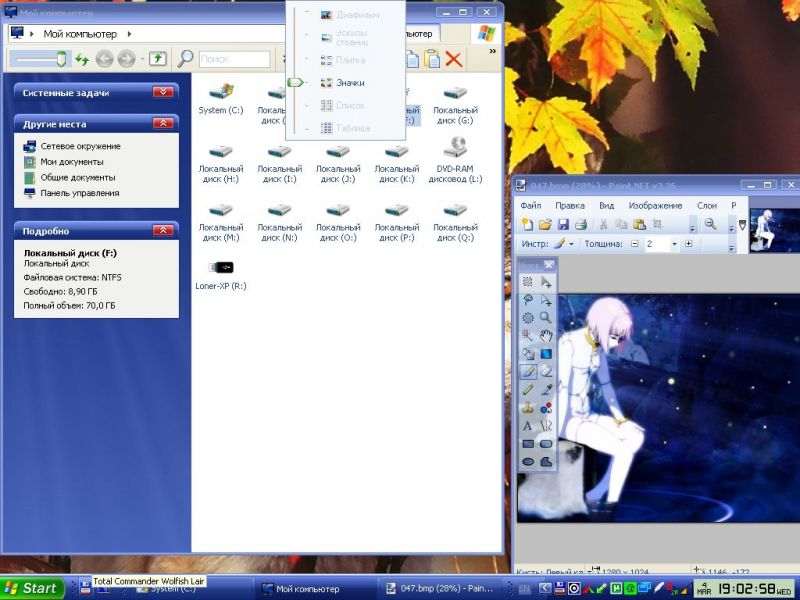Click the red Delete X icon in Explorer toolbar
This screenshot has width=800, height=600.
pyautogui.click(x=454, y=59)
